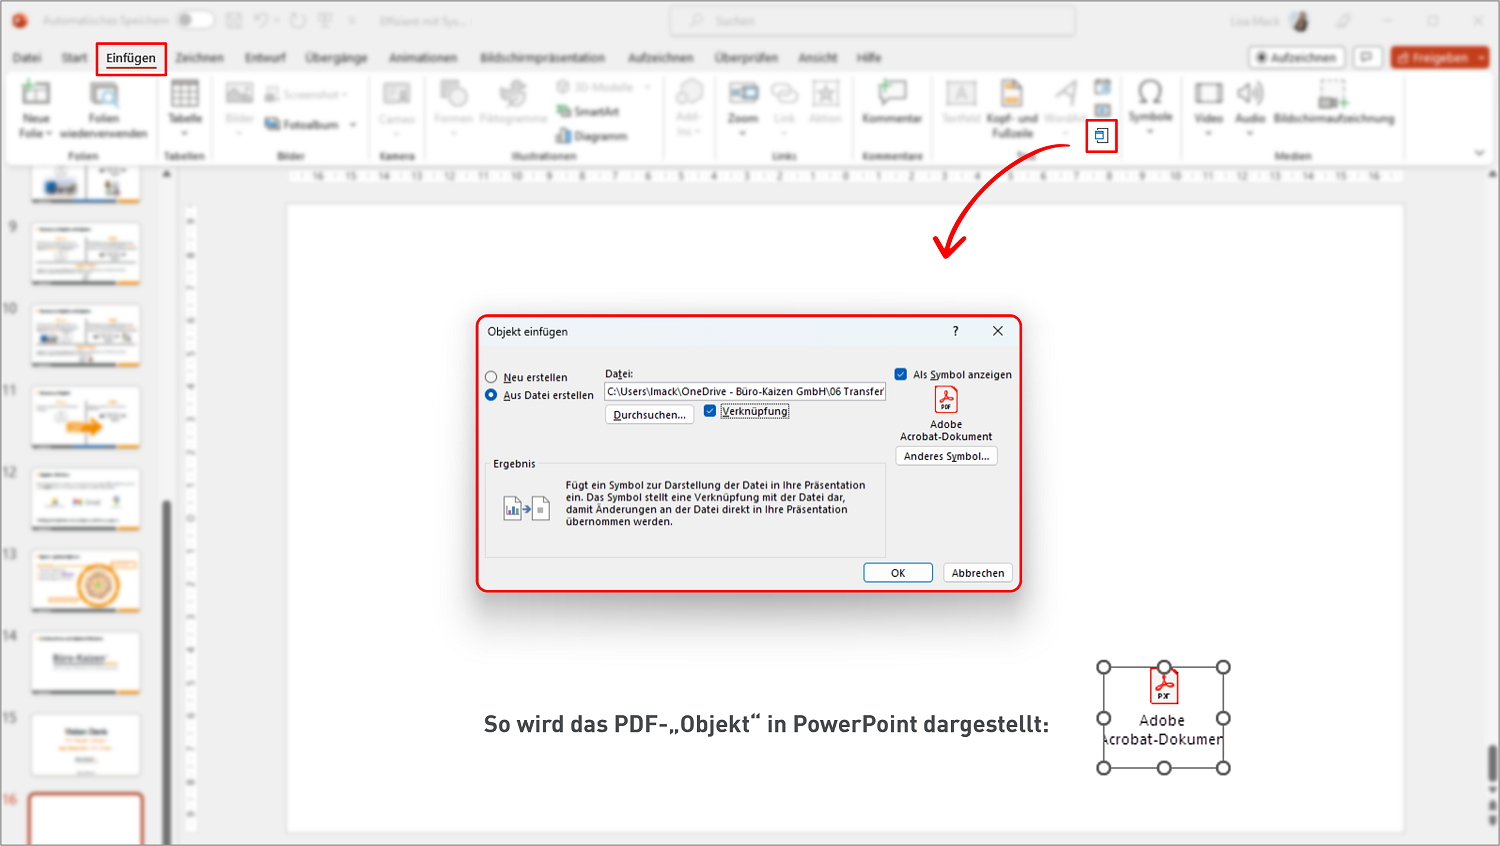Click the Video icon
Viewport: 1500px width, 846px height.
point(1209,94)
